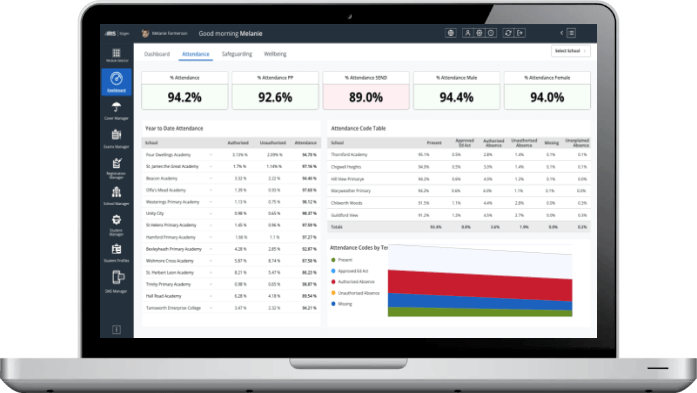Click the % Attendance Male 94.4% card
Screen dimensions: 697x393
(457, 90)
